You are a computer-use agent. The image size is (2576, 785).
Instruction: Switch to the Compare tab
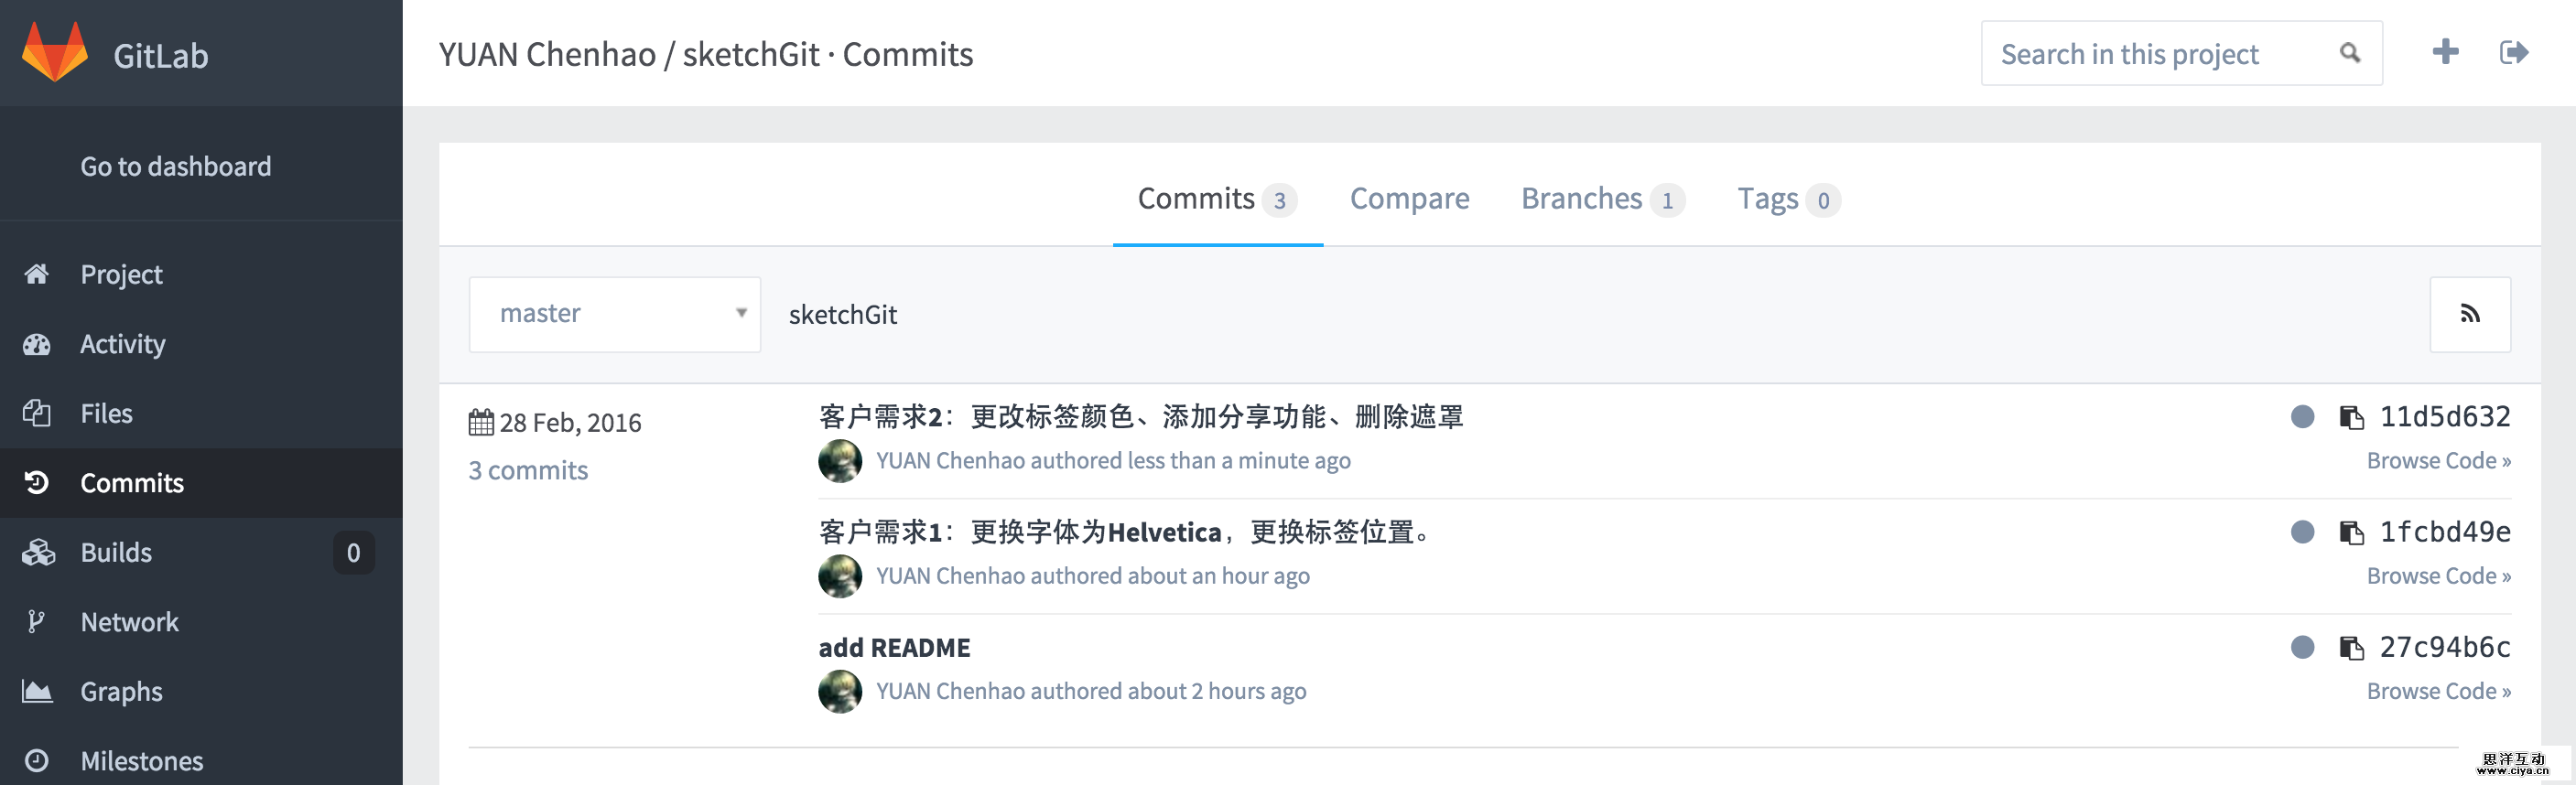click(1409, 199)
